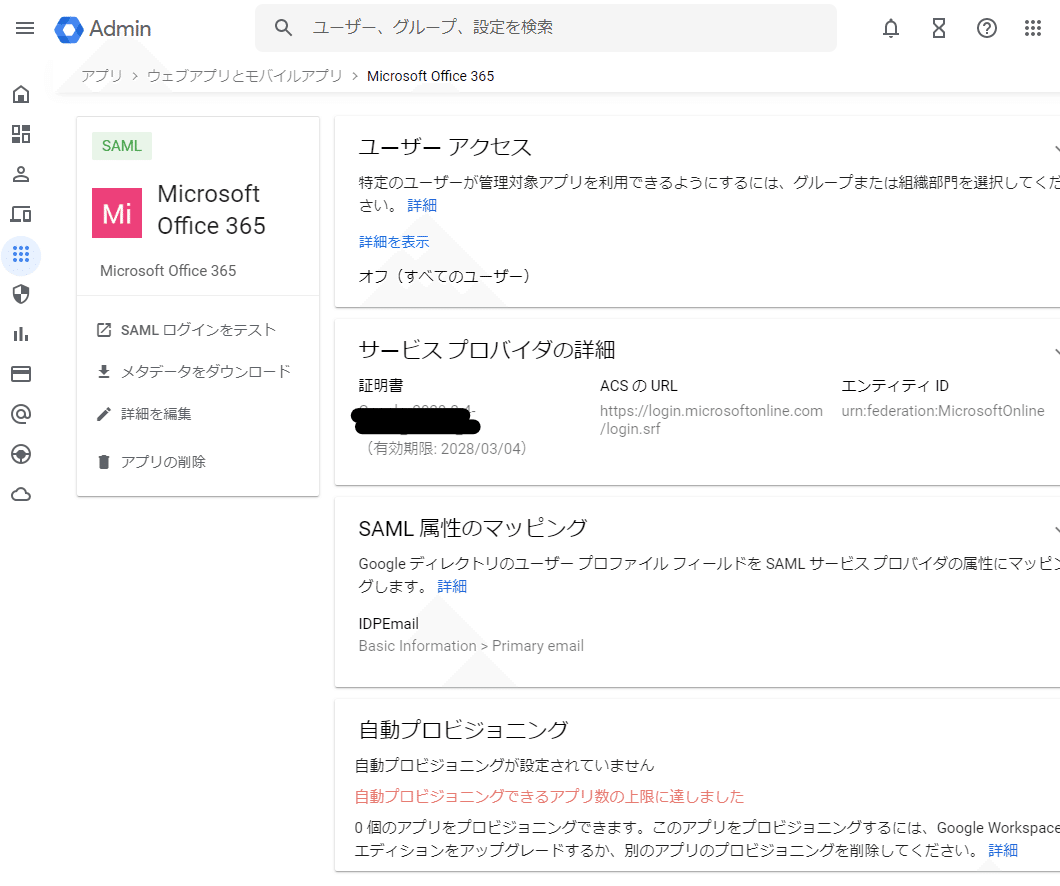Expand the ユーザー アクセス card chevron
The width and height of the screenshot is (1060, 886).
[x=1055, y=147]
